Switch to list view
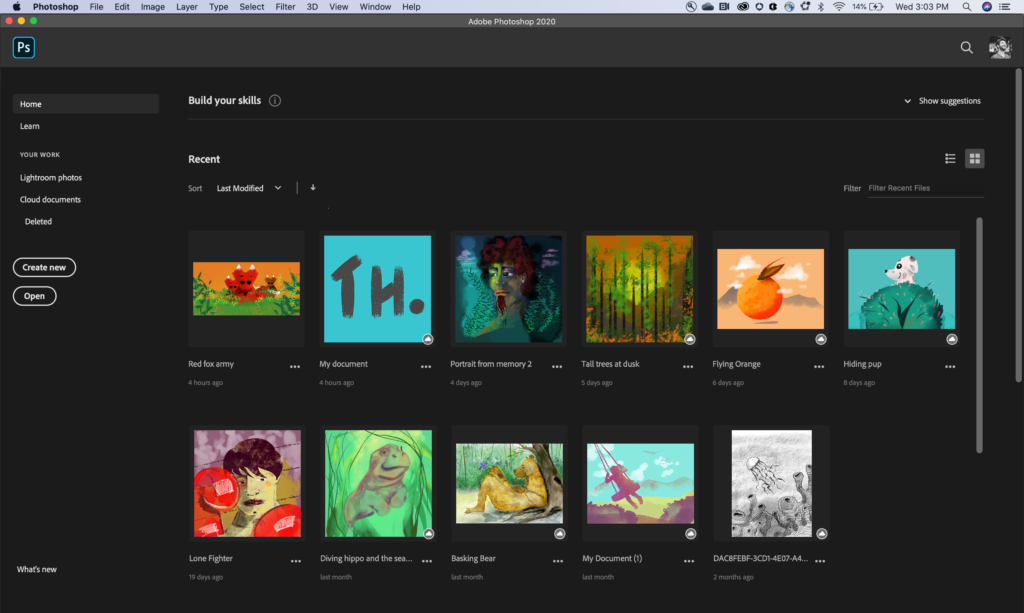Screen dimensions: 1024x613 [x=950, y=159]
